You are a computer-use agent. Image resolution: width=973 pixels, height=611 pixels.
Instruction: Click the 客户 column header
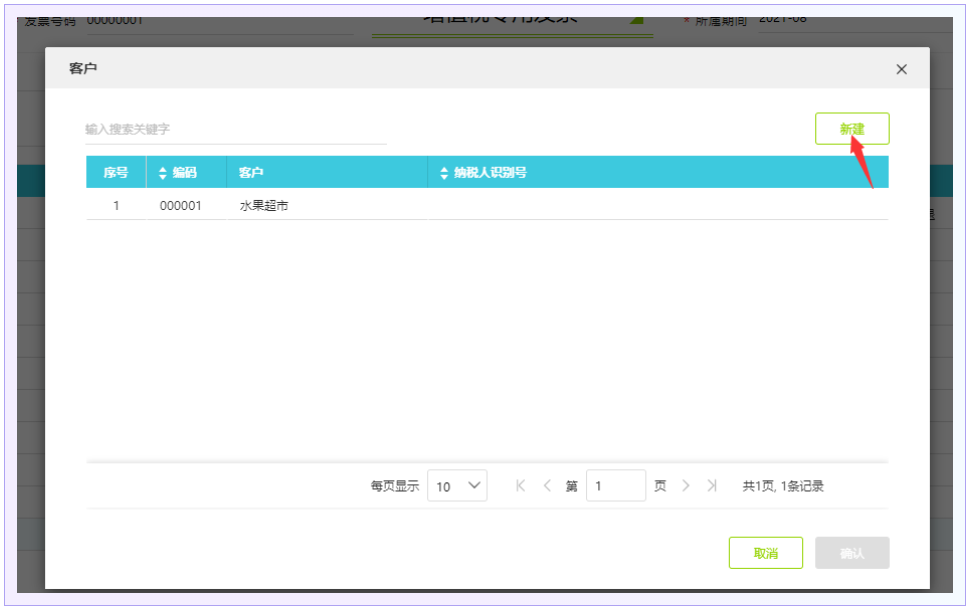[251, 173]
